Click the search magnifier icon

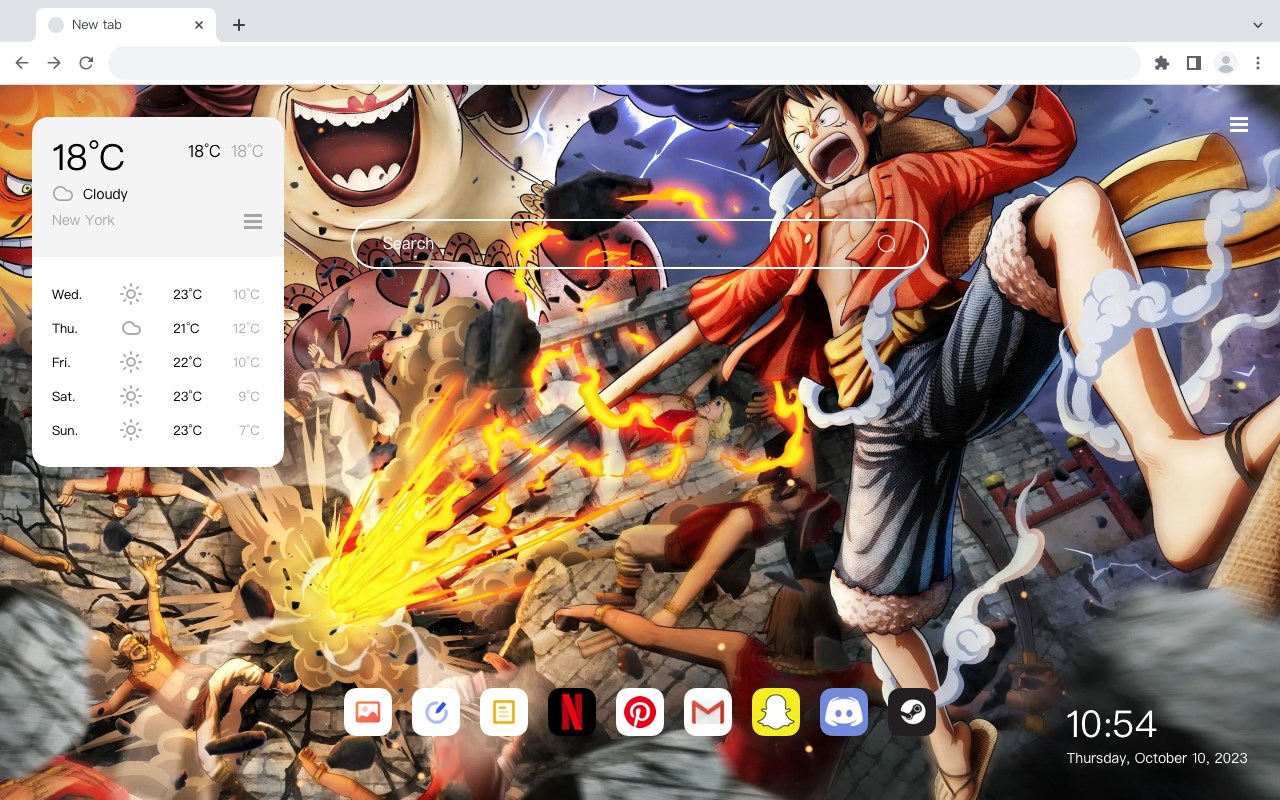[x=886, y=244]
